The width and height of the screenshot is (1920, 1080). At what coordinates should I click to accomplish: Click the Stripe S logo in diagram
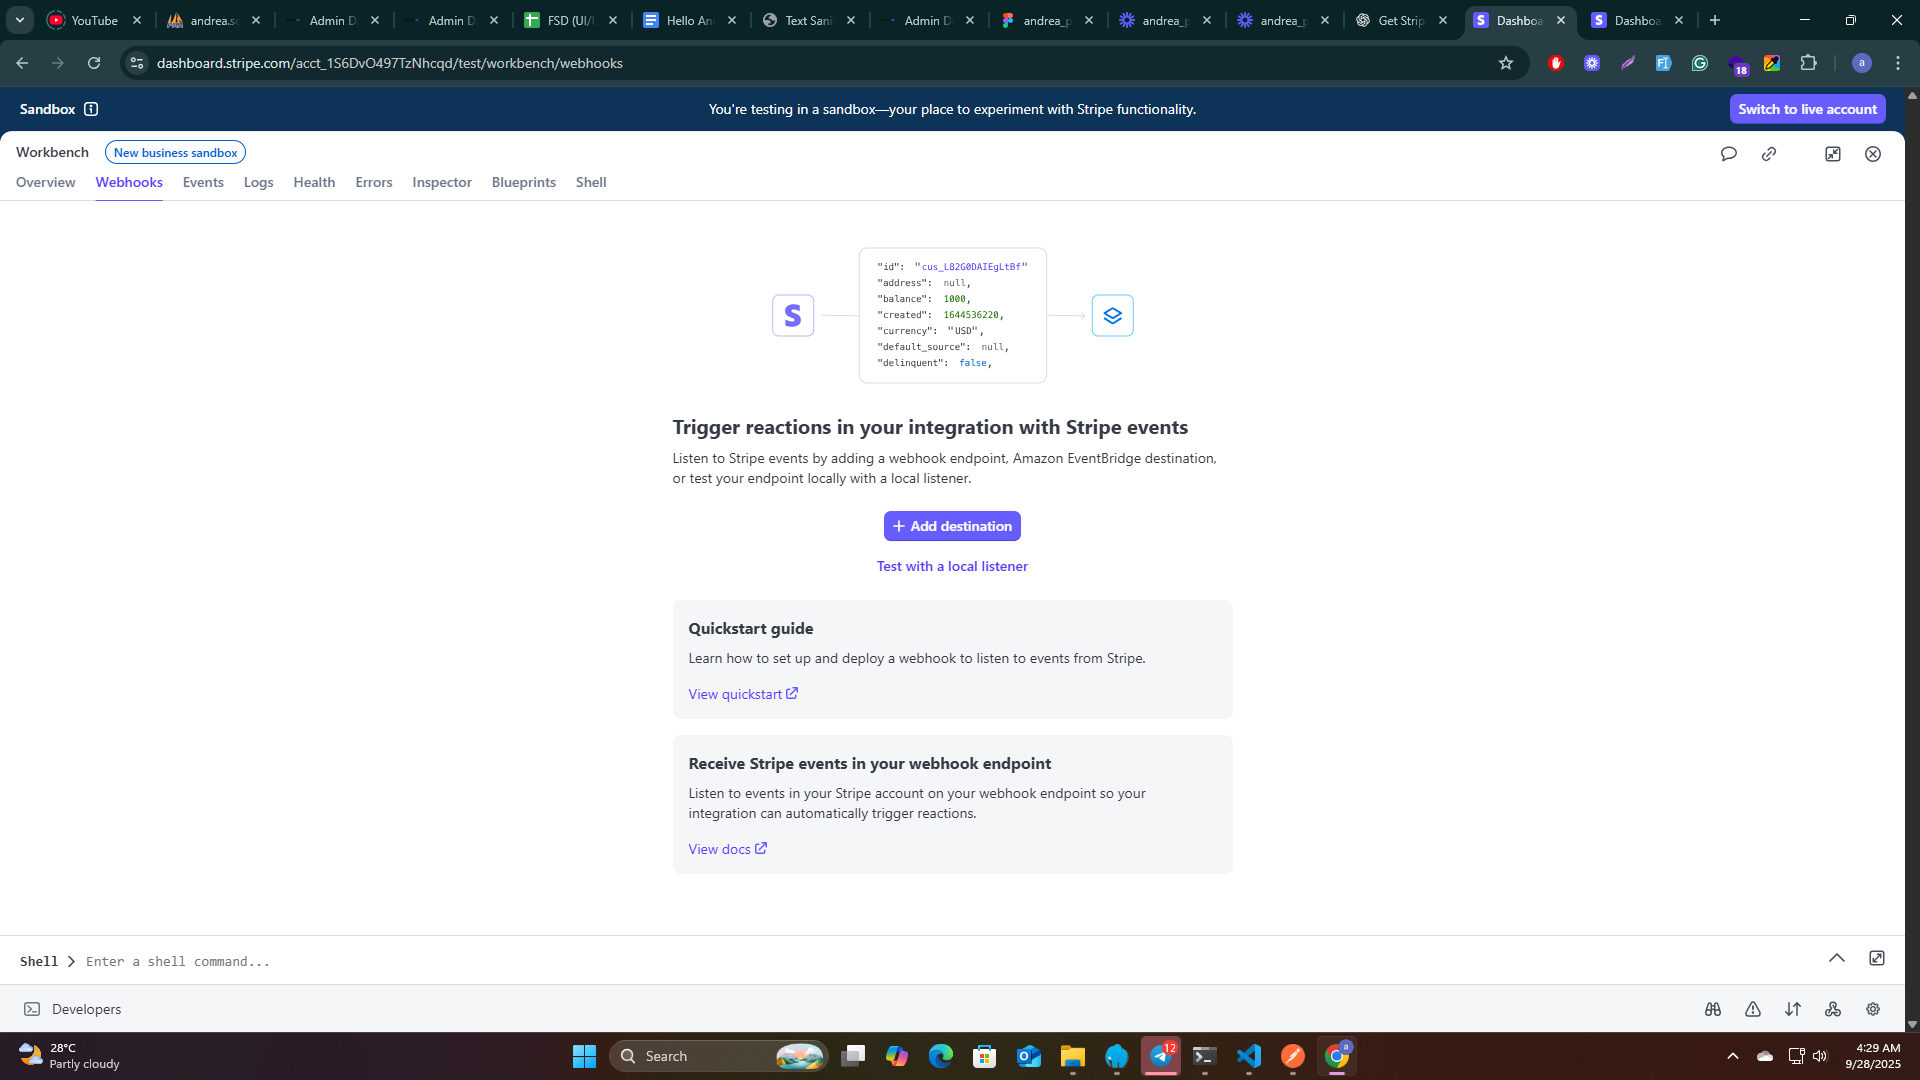click(x=793, y=316)
